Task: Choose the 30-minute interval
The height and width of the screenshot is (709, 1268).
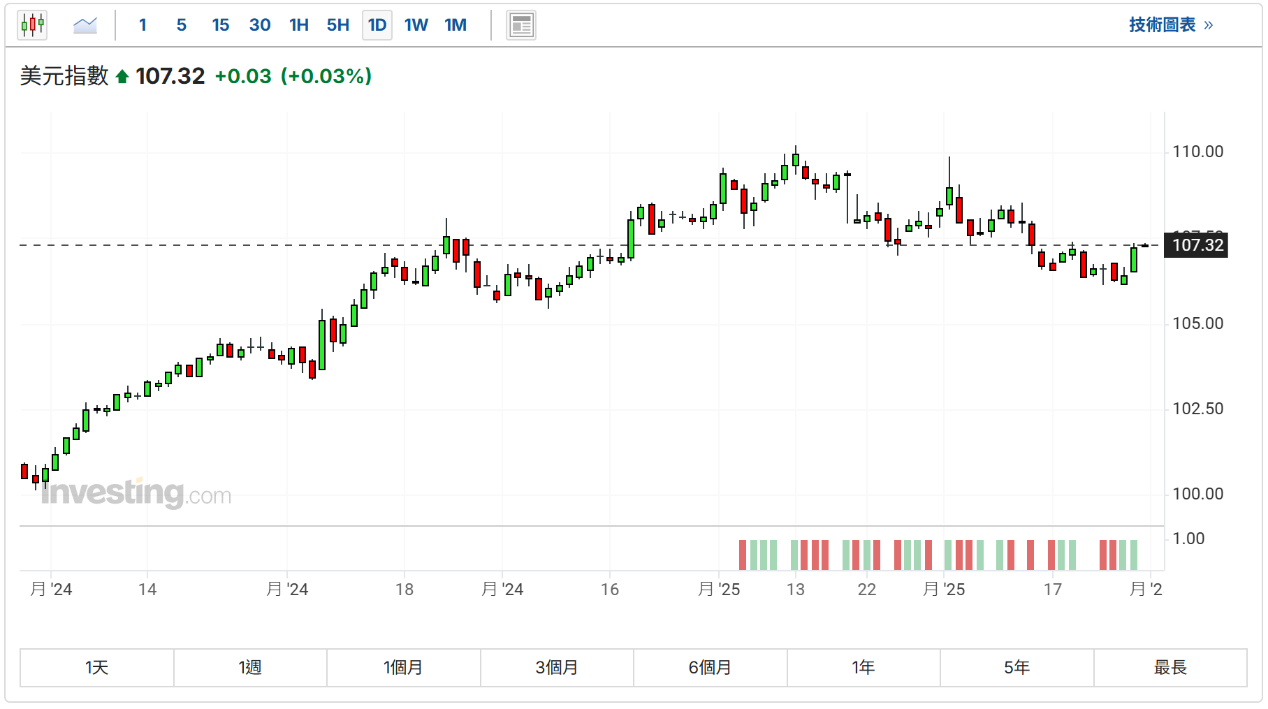Action: click(x=260, y=25)
